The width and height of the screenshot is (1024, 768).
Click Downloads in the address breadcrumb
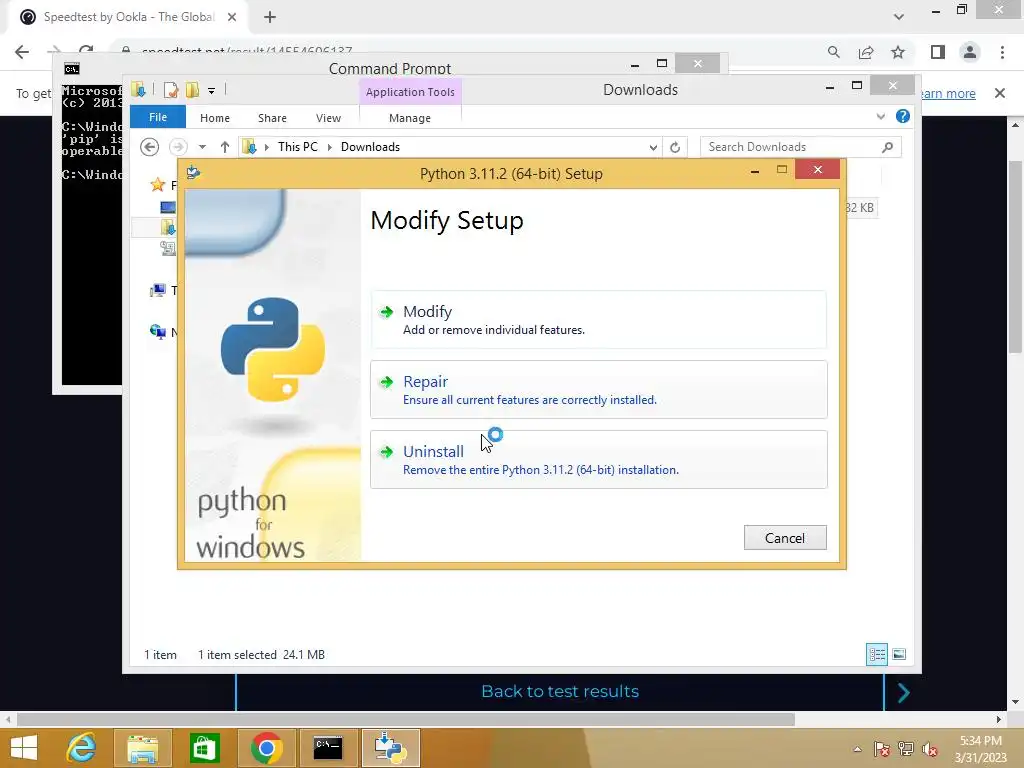tap(370, 147)
